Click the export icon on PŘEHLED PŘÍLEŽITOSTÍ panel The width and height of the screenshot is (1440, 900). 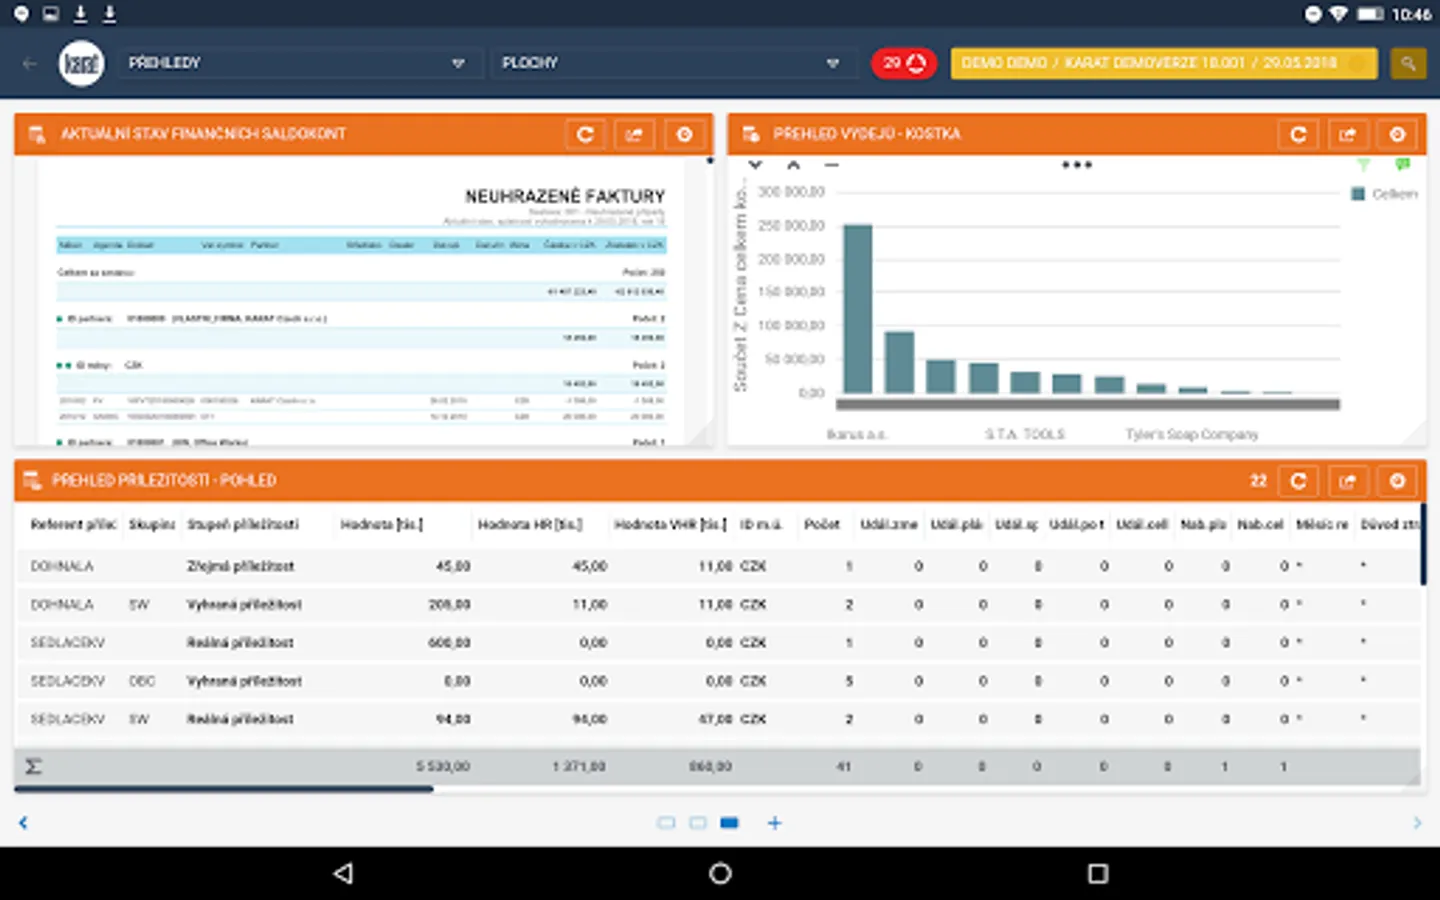pyautogui.click(x=1348, y=480)
